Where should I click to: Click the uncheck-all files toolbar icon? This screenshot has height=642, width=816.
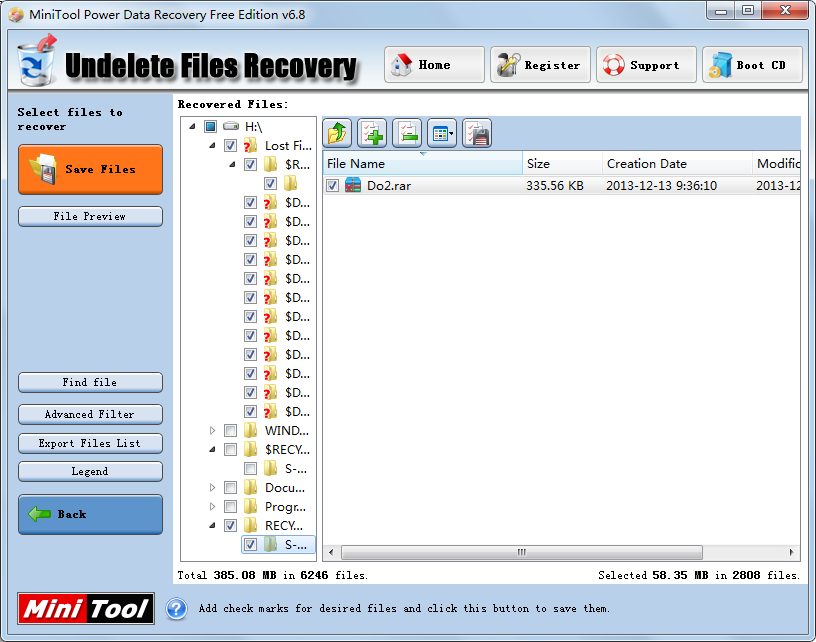coord(407,133)
